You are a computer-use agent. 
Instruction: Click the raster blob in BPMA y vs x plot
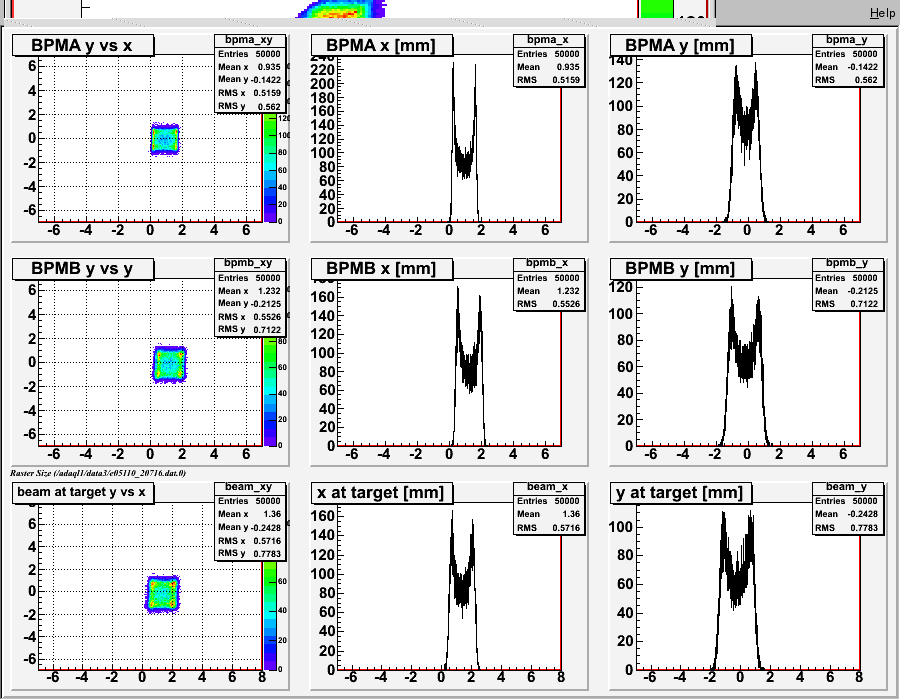point(165,139)
